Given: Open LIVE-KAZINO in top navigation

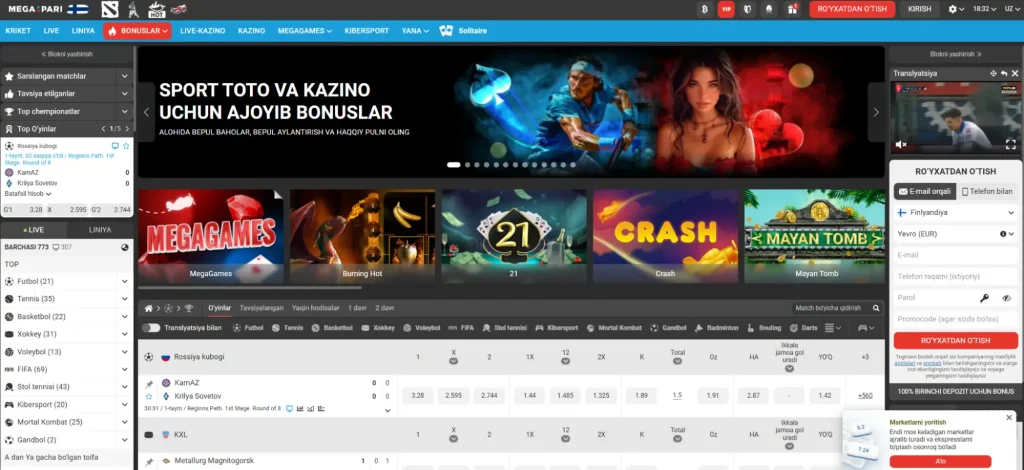Looking at the screenshot, I should pyautogui.click(x=202, y=31).
